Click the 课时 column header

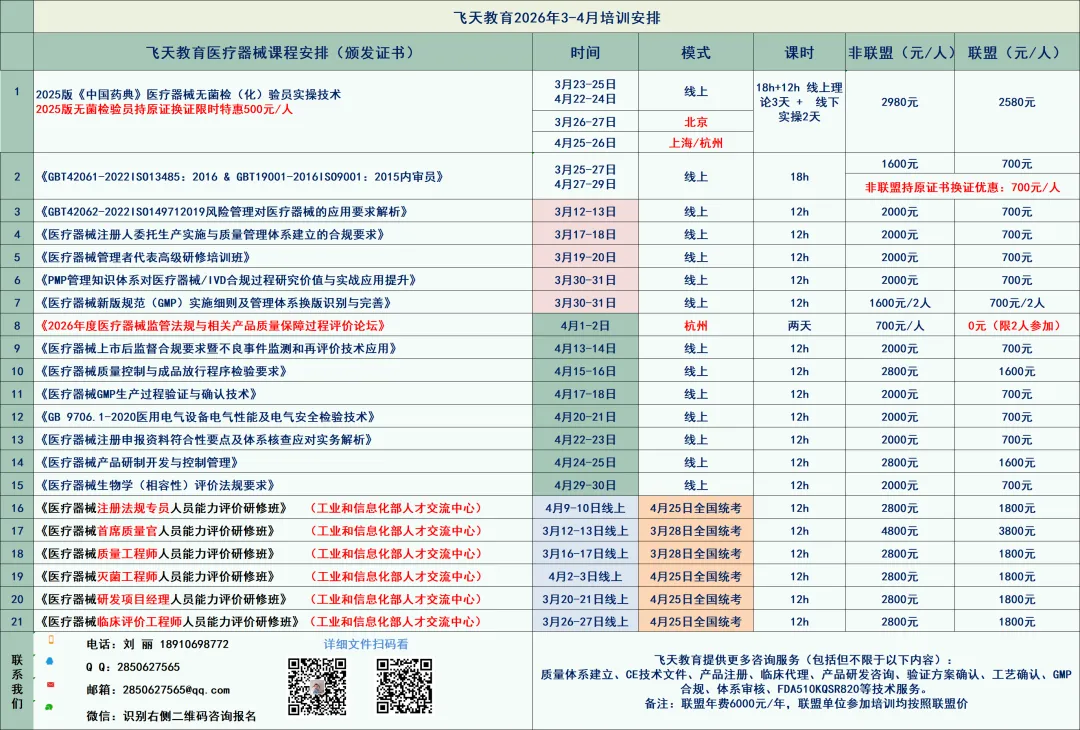click(x=799, y=52)
